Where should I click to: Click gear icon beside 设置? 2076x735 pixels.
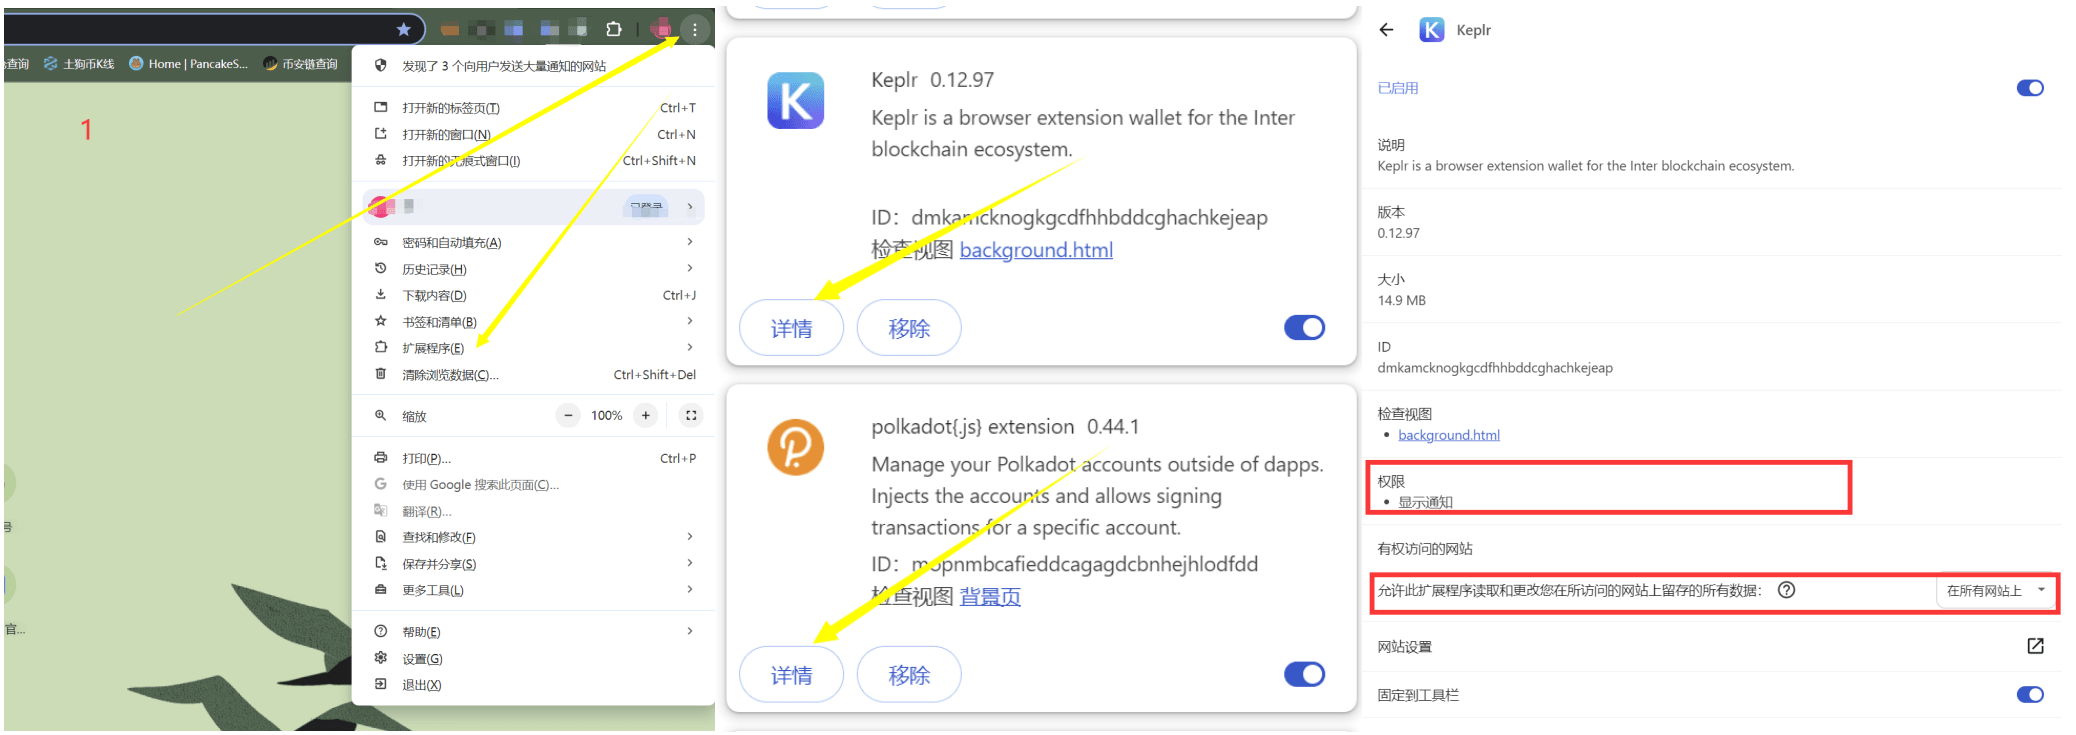point(380,657)
